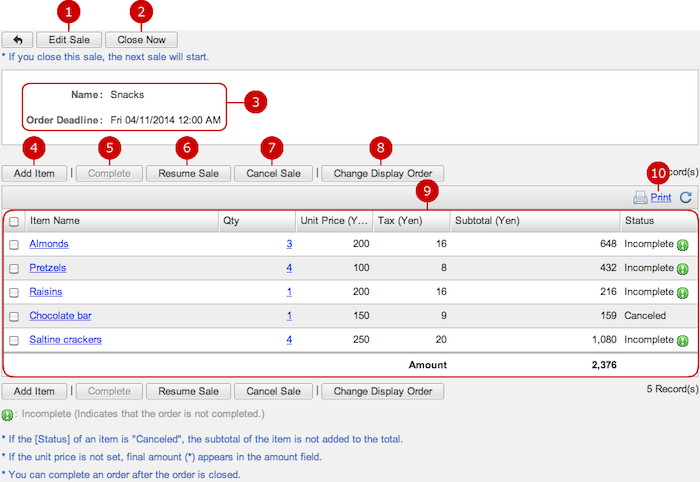Click the Close Now button
Screen dimensions: 700x482
142,40
